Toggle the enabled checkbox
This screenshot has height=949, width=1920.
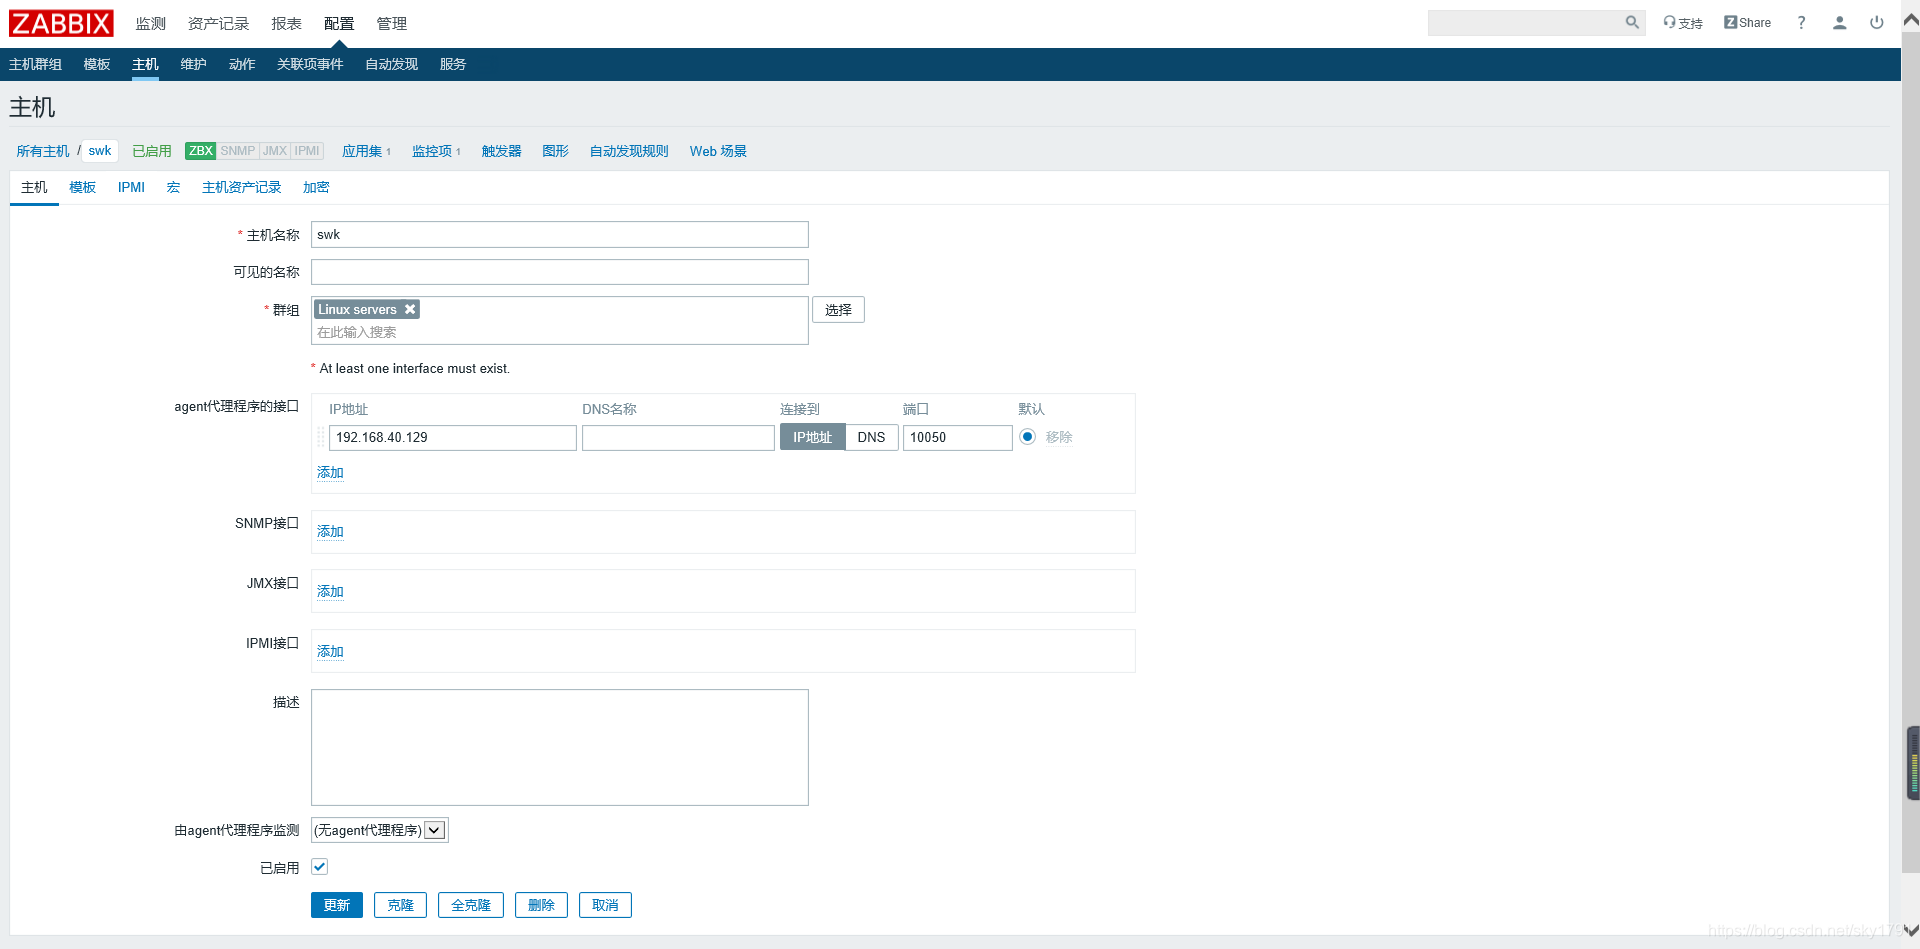320,867
